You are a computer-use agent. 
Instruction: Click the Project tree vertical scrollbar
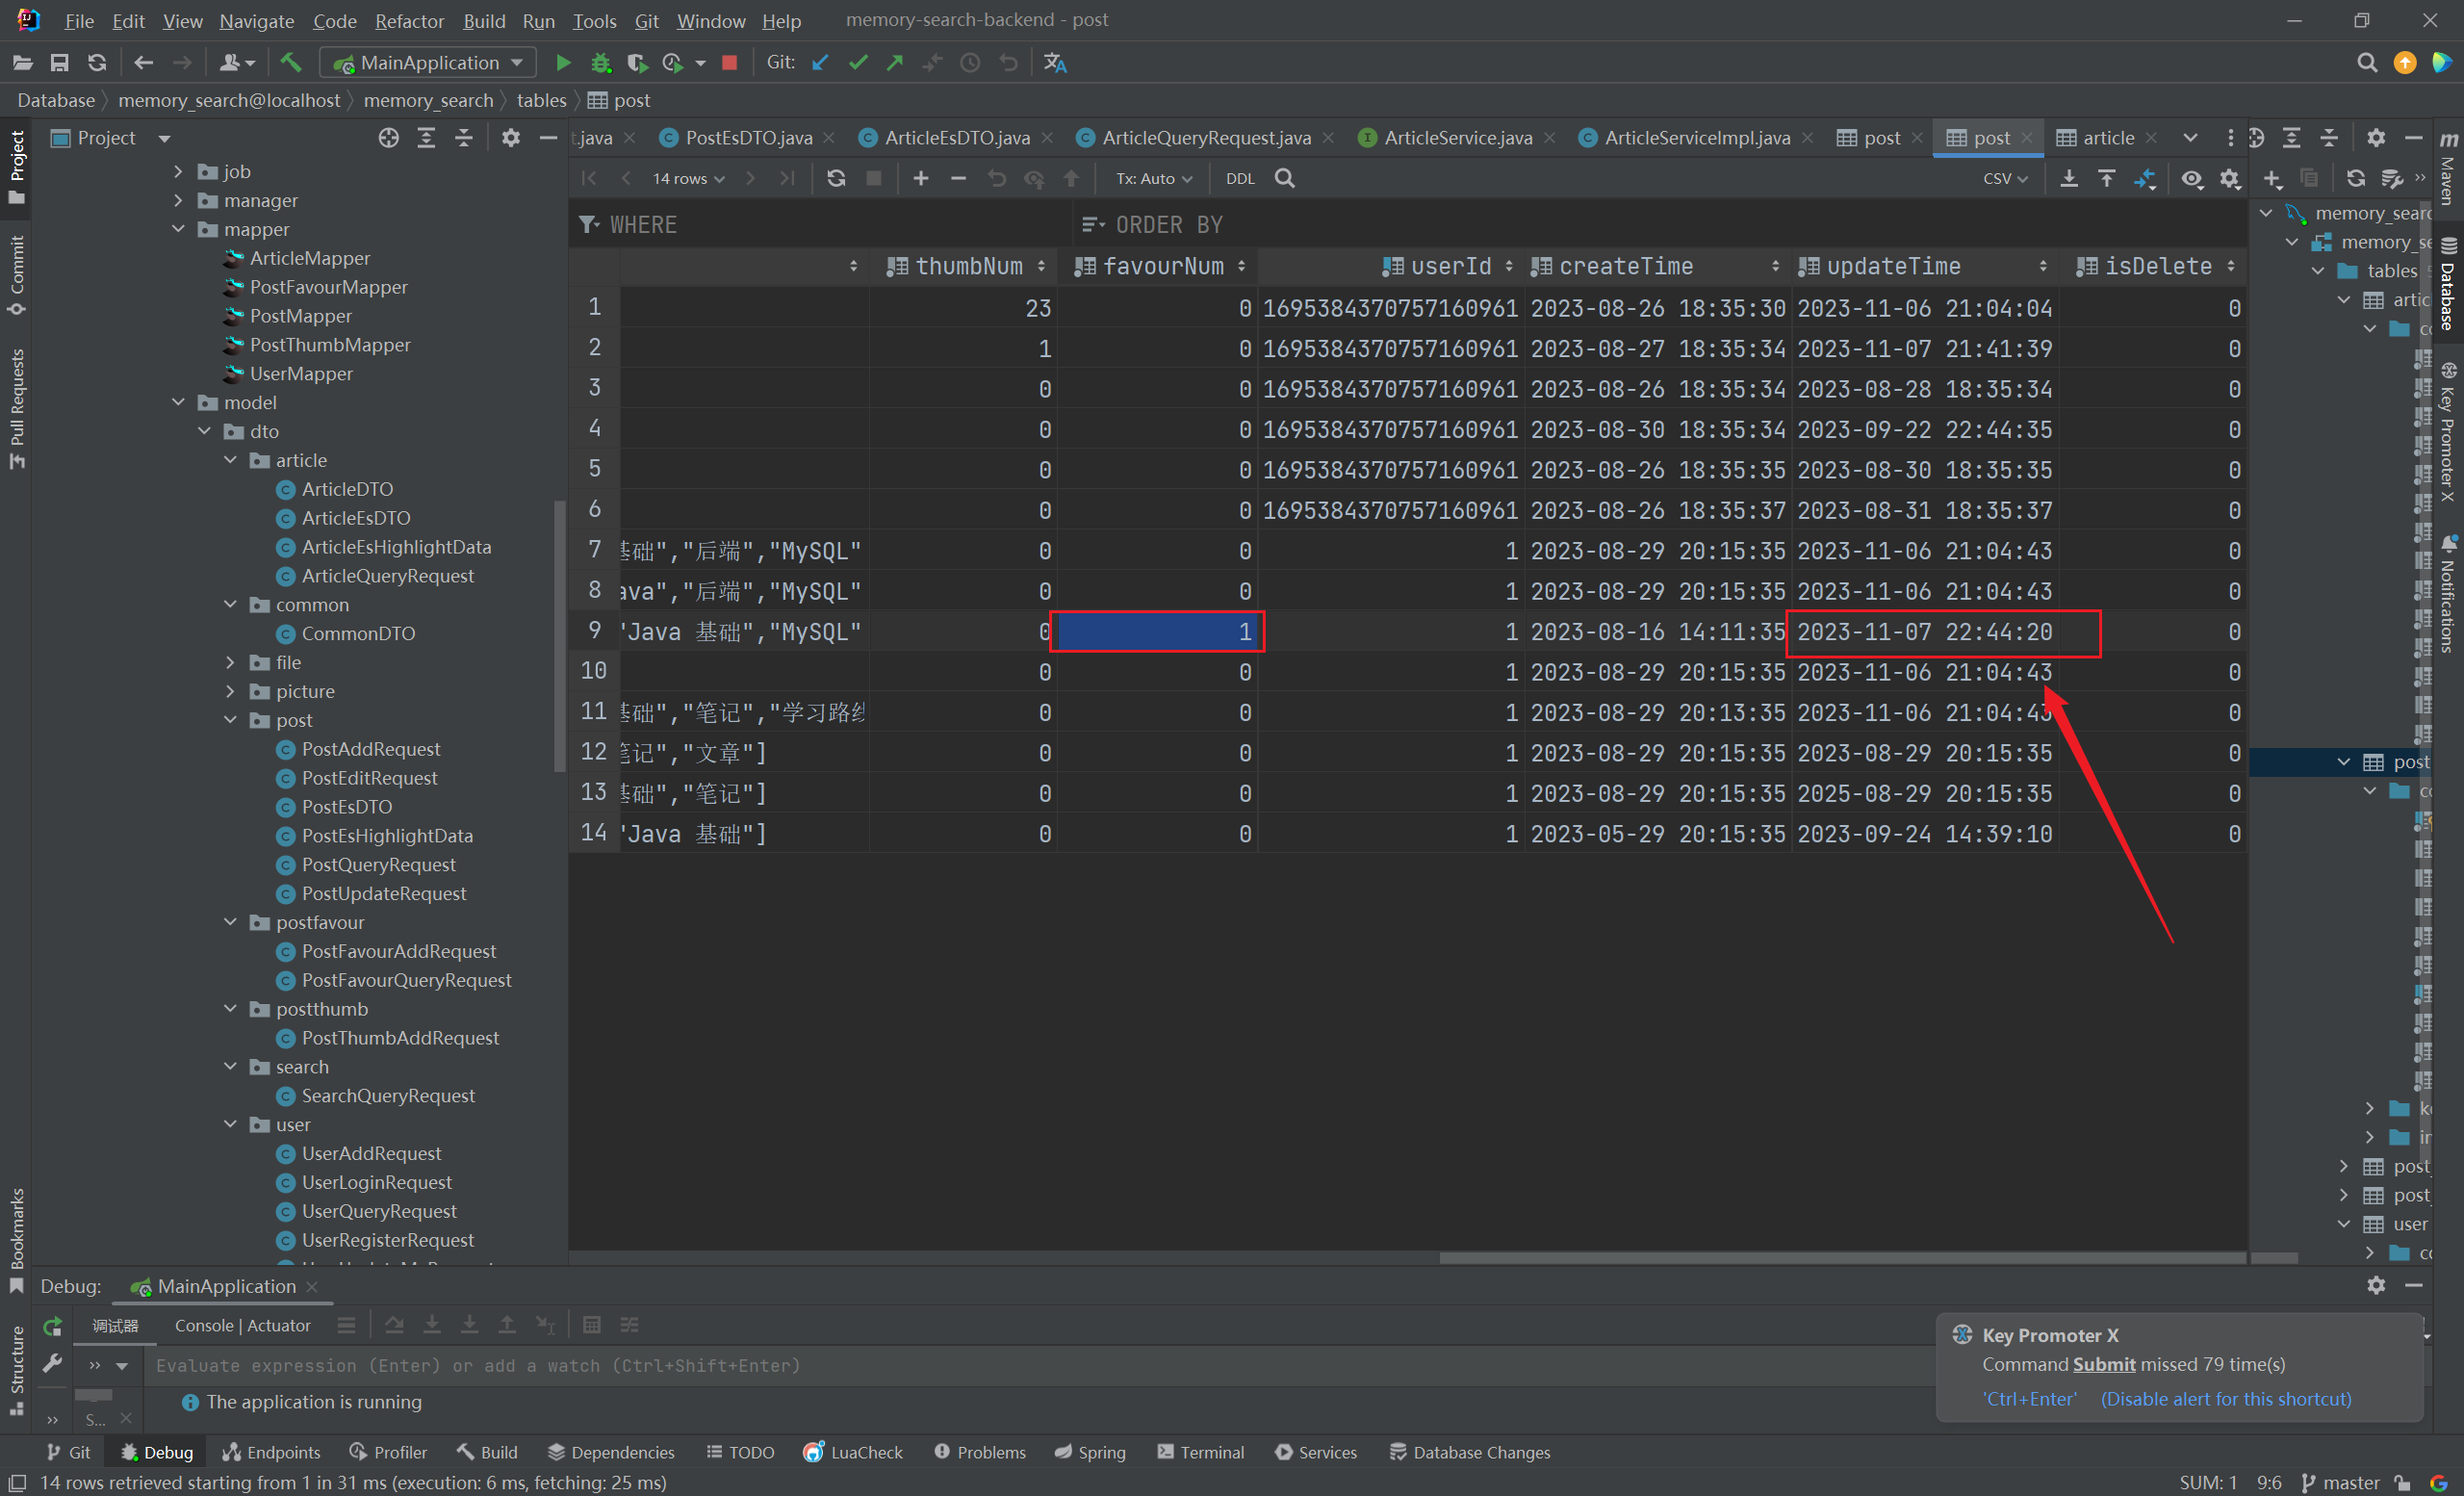click(559, 635)
